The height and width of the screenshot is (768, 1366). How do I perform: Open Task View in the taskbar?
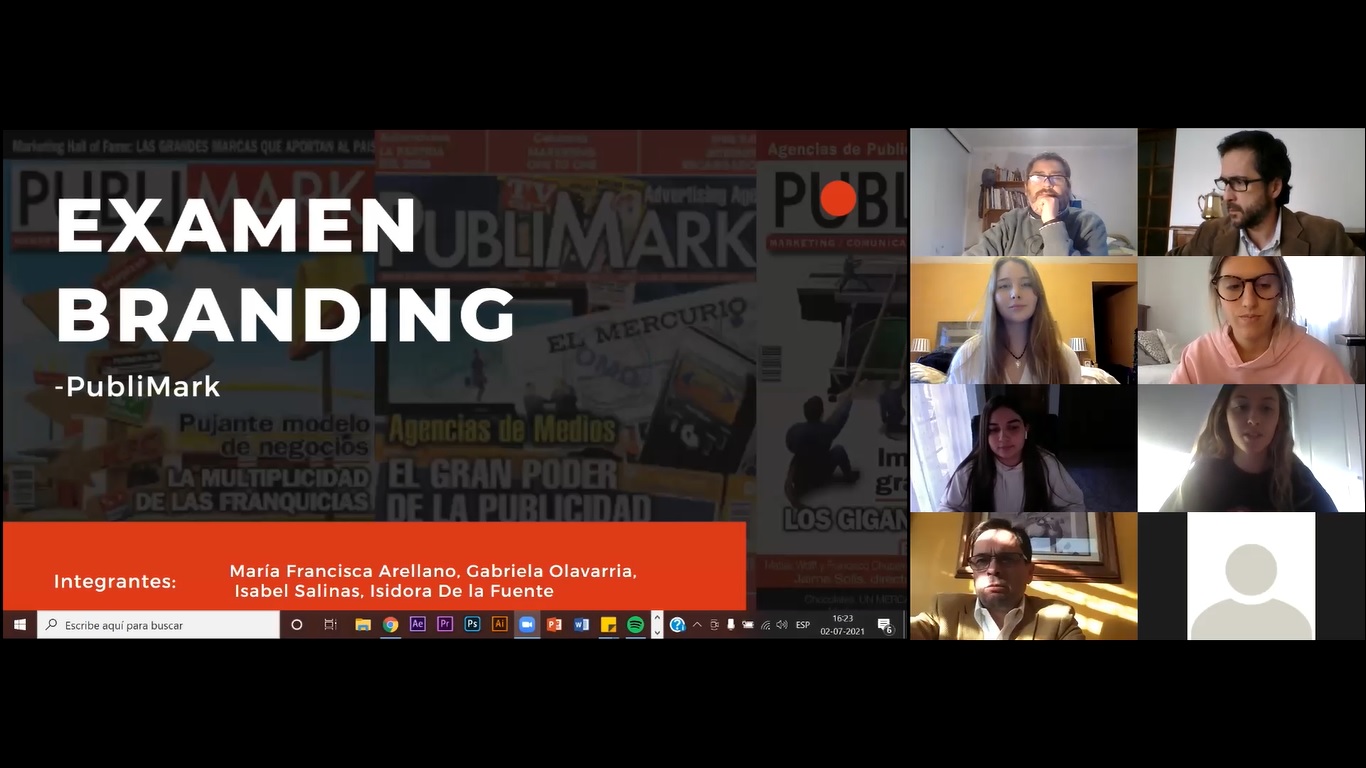point(330,625)
